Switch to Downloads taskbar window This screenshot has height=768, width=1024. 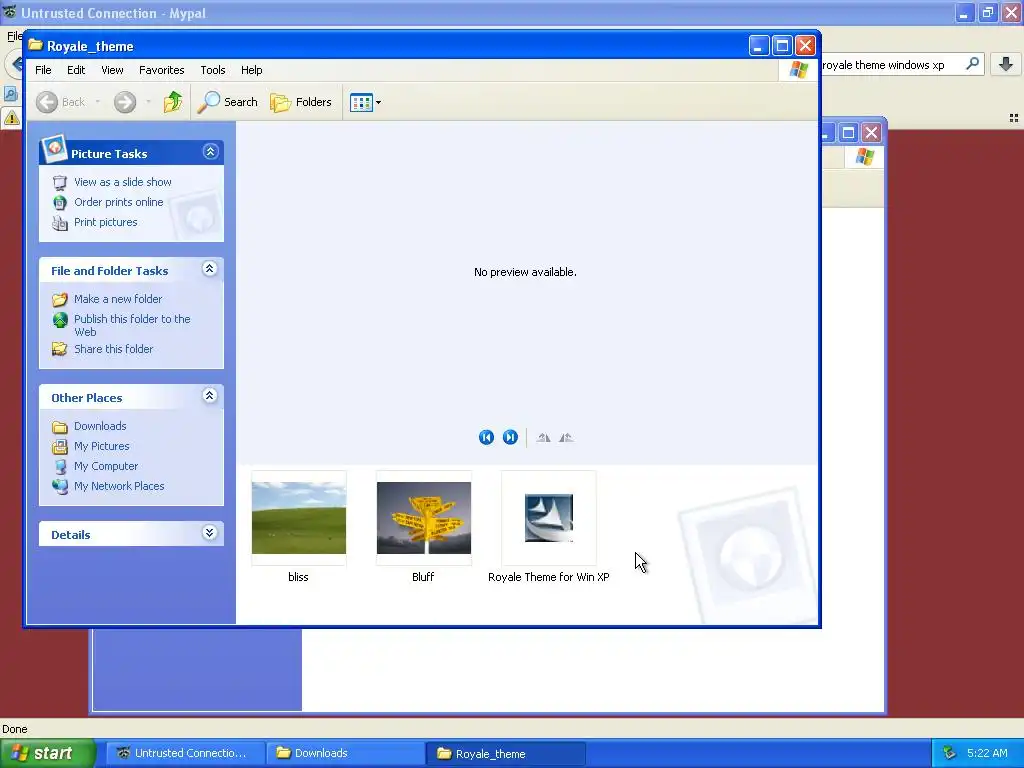point(346,753)
